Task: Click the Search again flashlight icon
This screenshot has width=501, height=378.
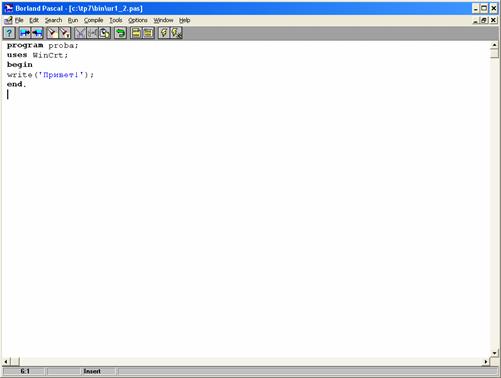Action: (x=65, y=33)
